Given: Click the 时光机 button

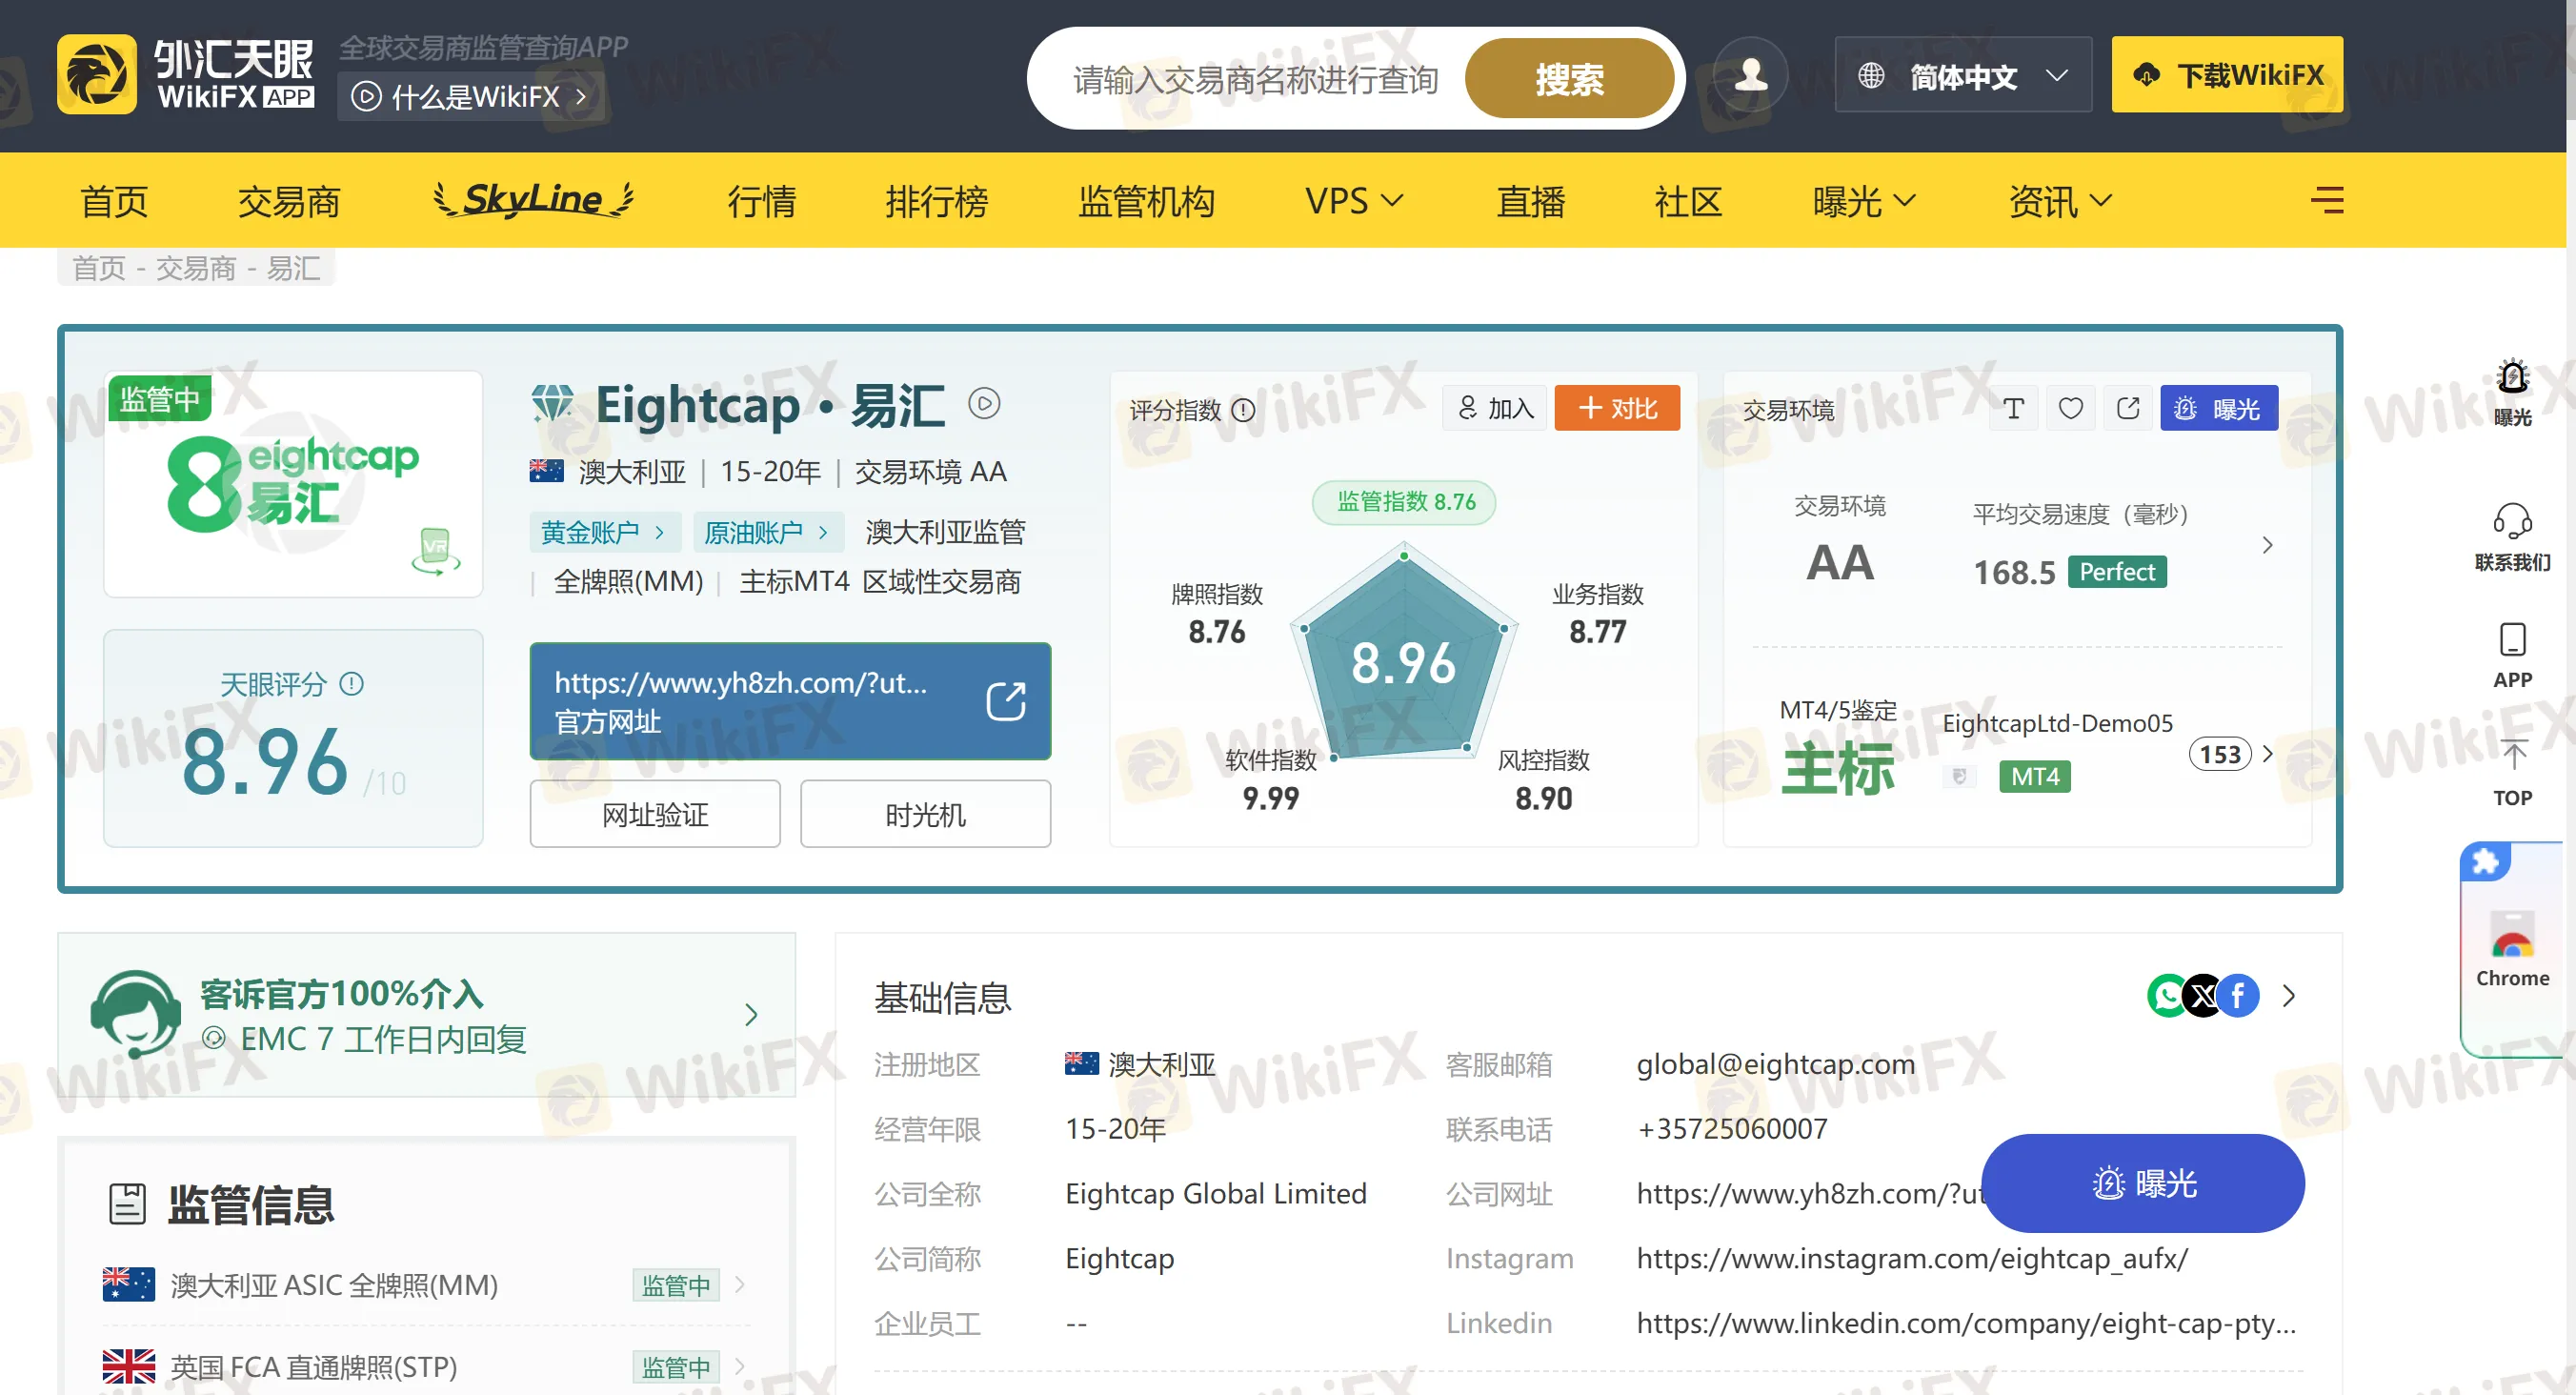Looking at the screenshot, I should pos(925,814).
